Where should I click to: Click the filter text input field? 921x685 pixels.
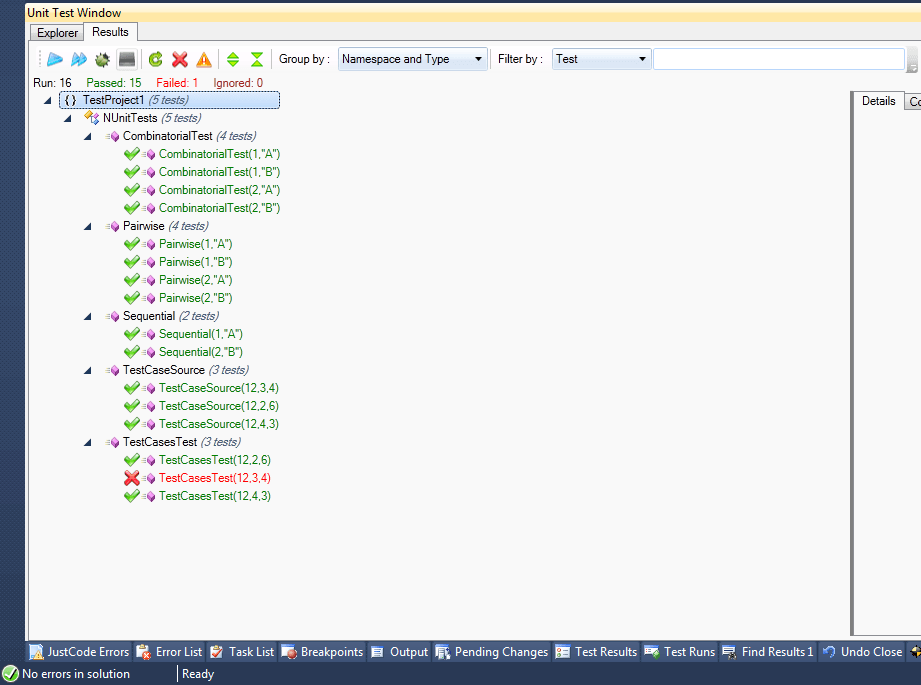(x=779, y=59)
